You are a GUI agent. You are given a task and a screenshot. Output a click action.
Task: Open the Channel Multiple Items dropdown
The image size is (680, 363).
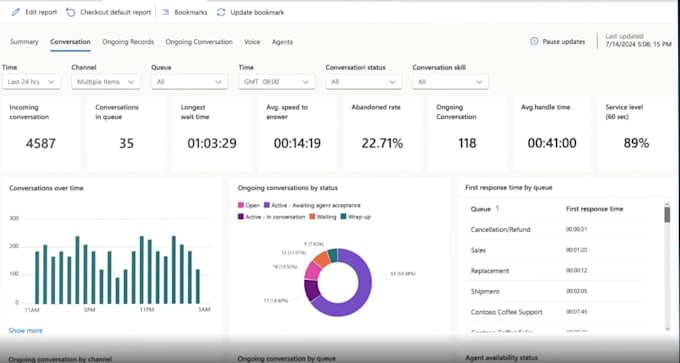pyautogui.click(x=106, y=82)
